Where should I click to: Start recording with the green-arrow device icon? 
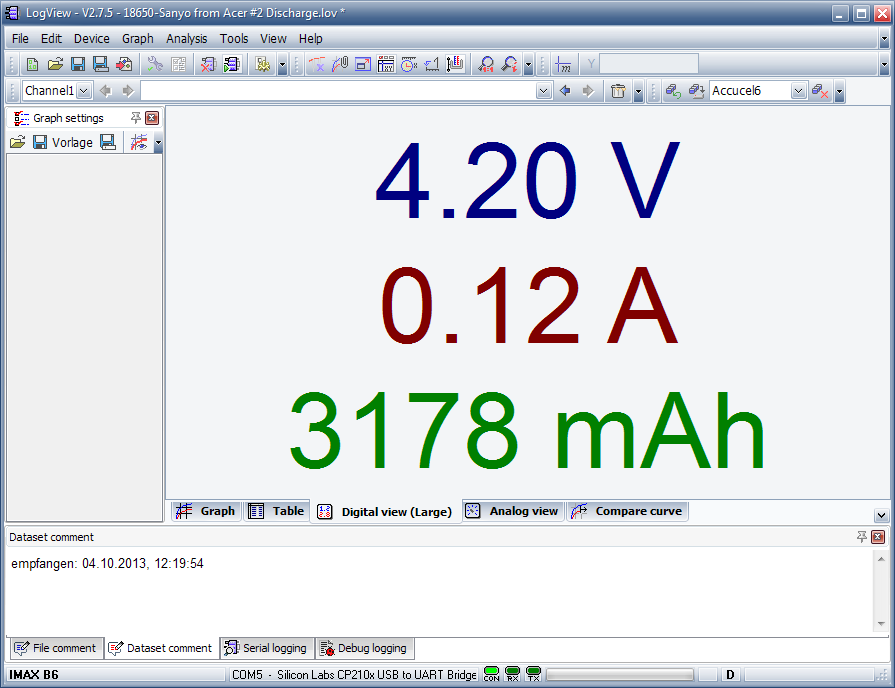tap(232, 65)
